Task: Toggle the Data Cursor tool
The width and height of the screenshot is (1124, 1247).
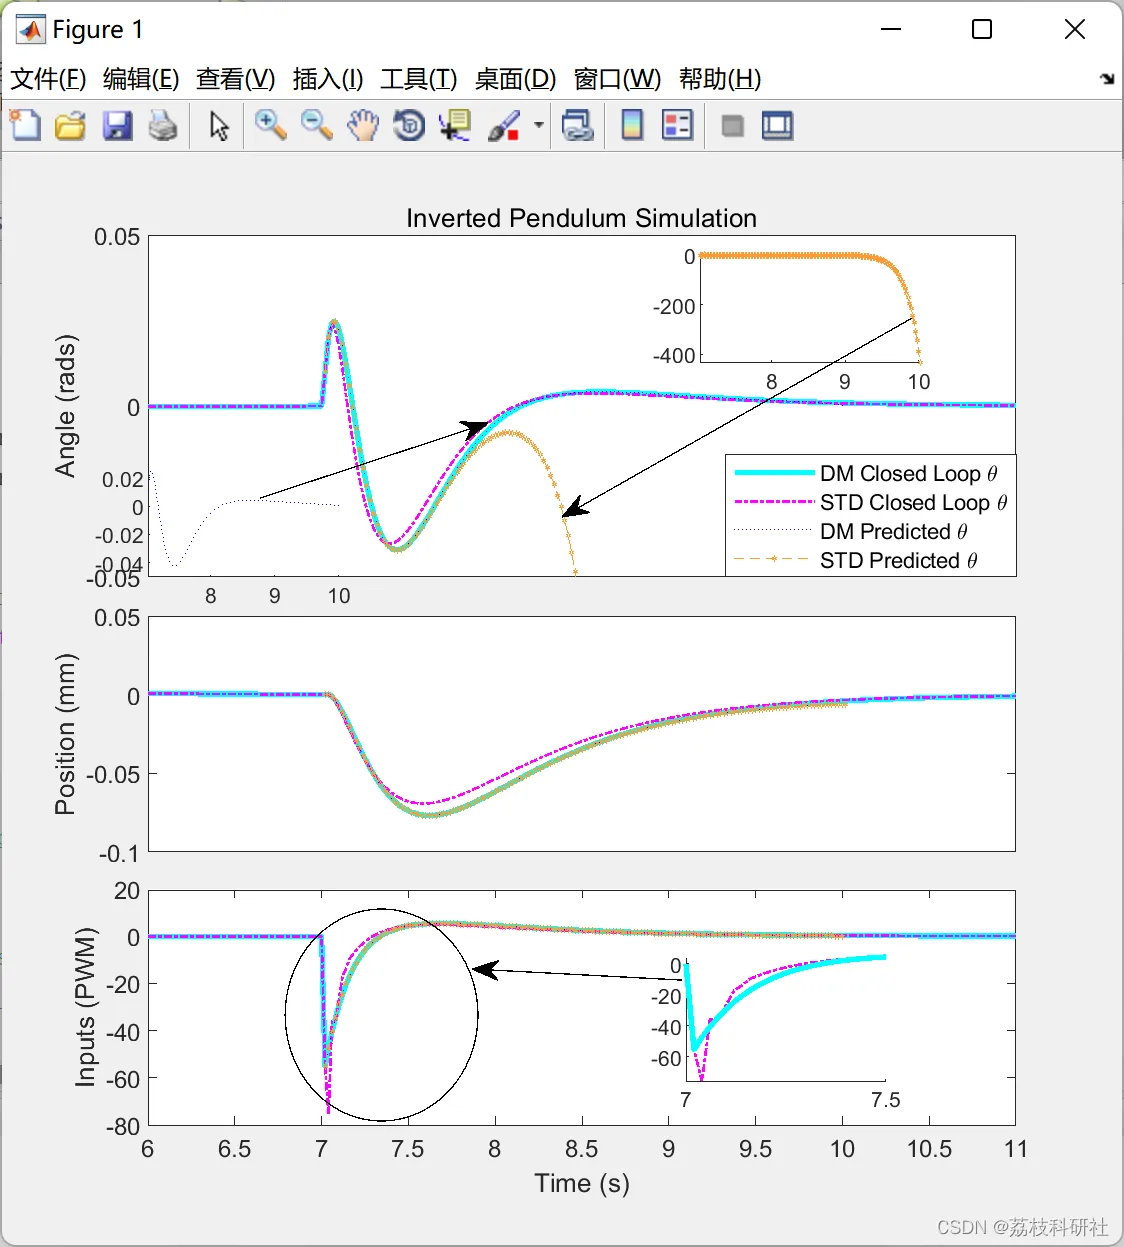Action: tap(456, 126)
